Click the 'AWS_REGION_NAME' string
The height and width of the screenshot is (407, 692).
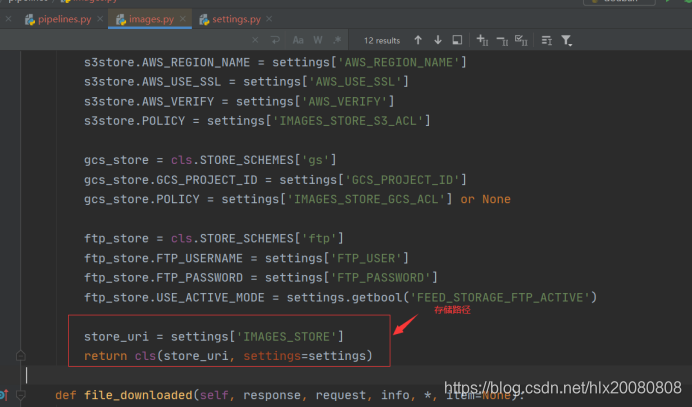(x=399, y=62)
